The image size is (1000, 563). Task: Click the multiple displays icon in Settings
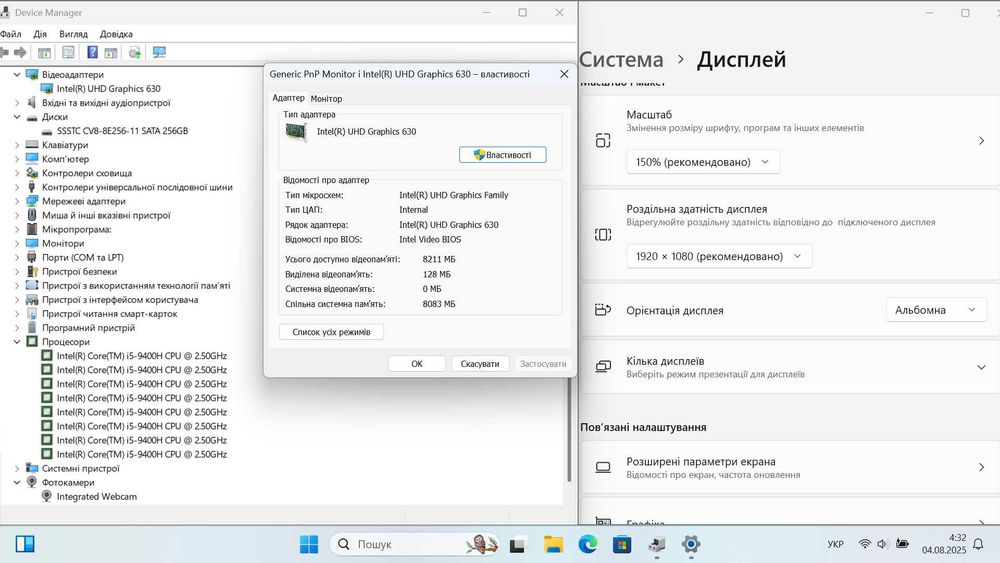point(603,367)
